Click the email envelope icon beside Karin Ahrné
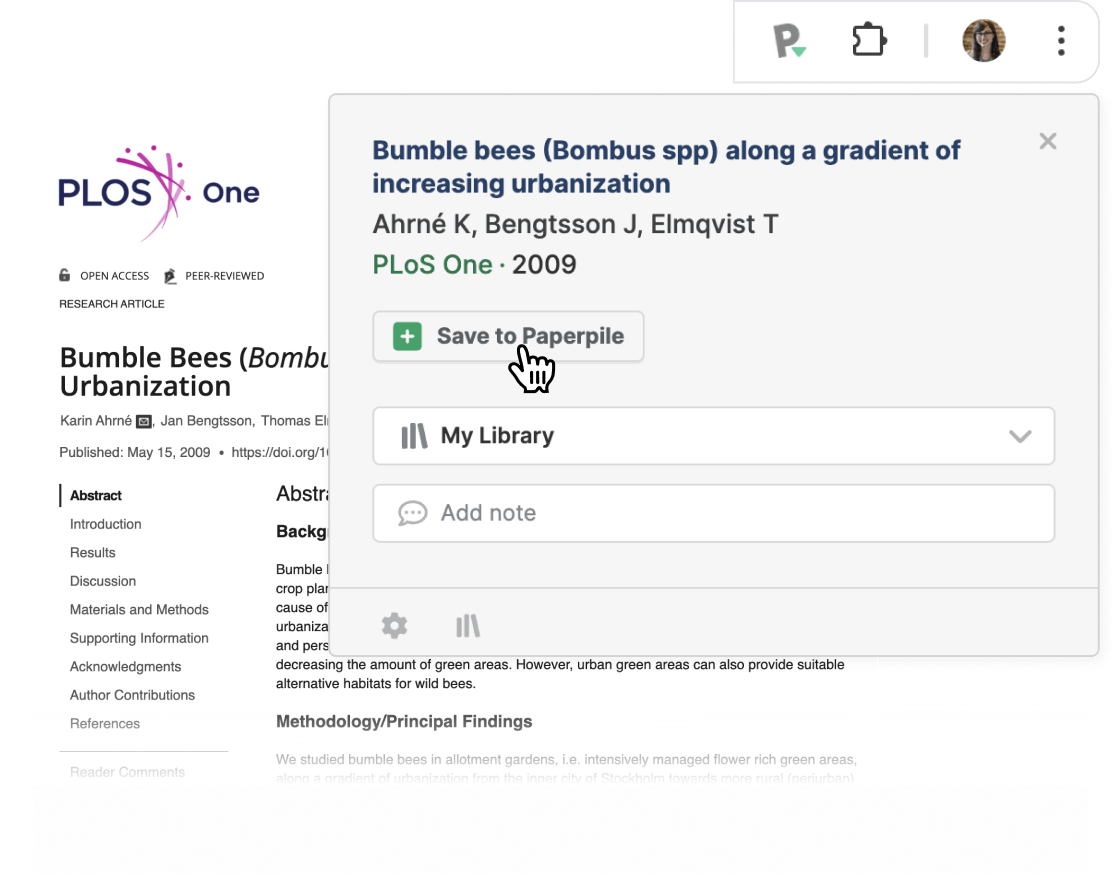 click(x=144, y=422)
